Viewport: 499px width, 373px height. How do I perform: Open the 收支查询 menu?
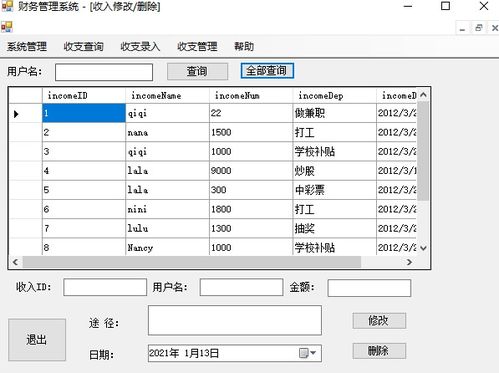[83, 46]
